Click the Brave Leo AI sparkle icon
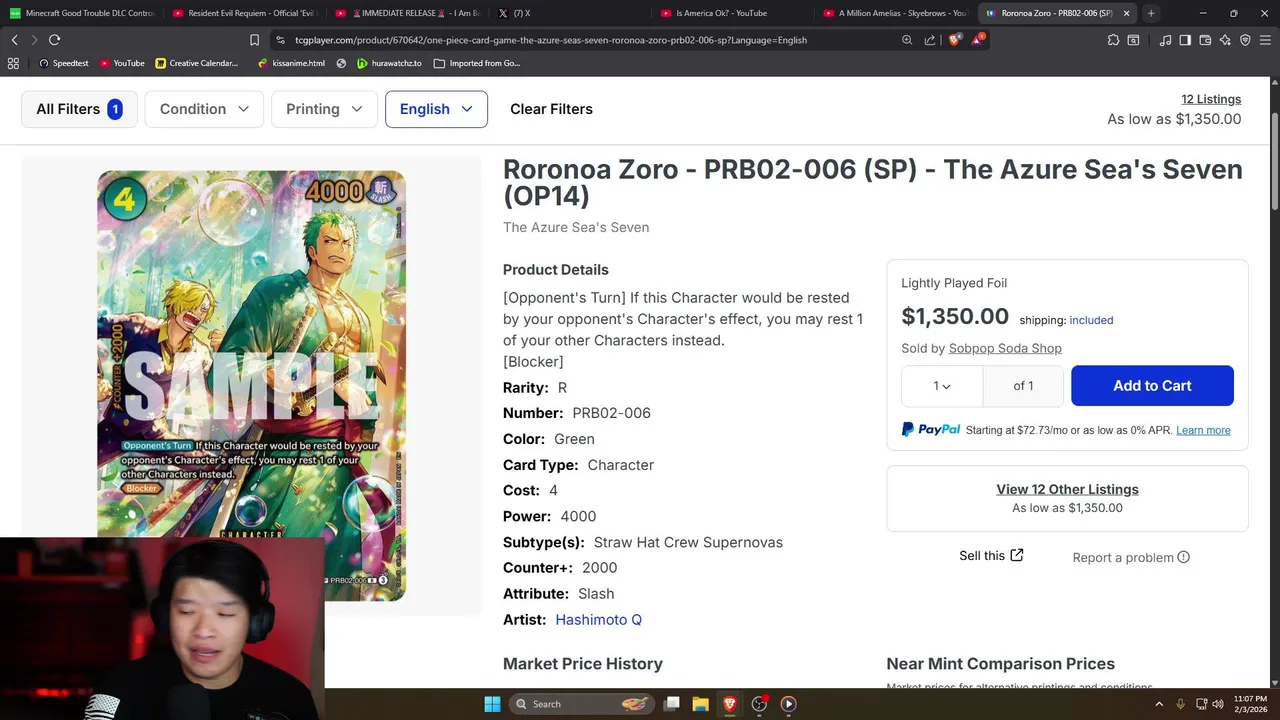Viewport: 1280px width, 720px height. coord(1225,40)
